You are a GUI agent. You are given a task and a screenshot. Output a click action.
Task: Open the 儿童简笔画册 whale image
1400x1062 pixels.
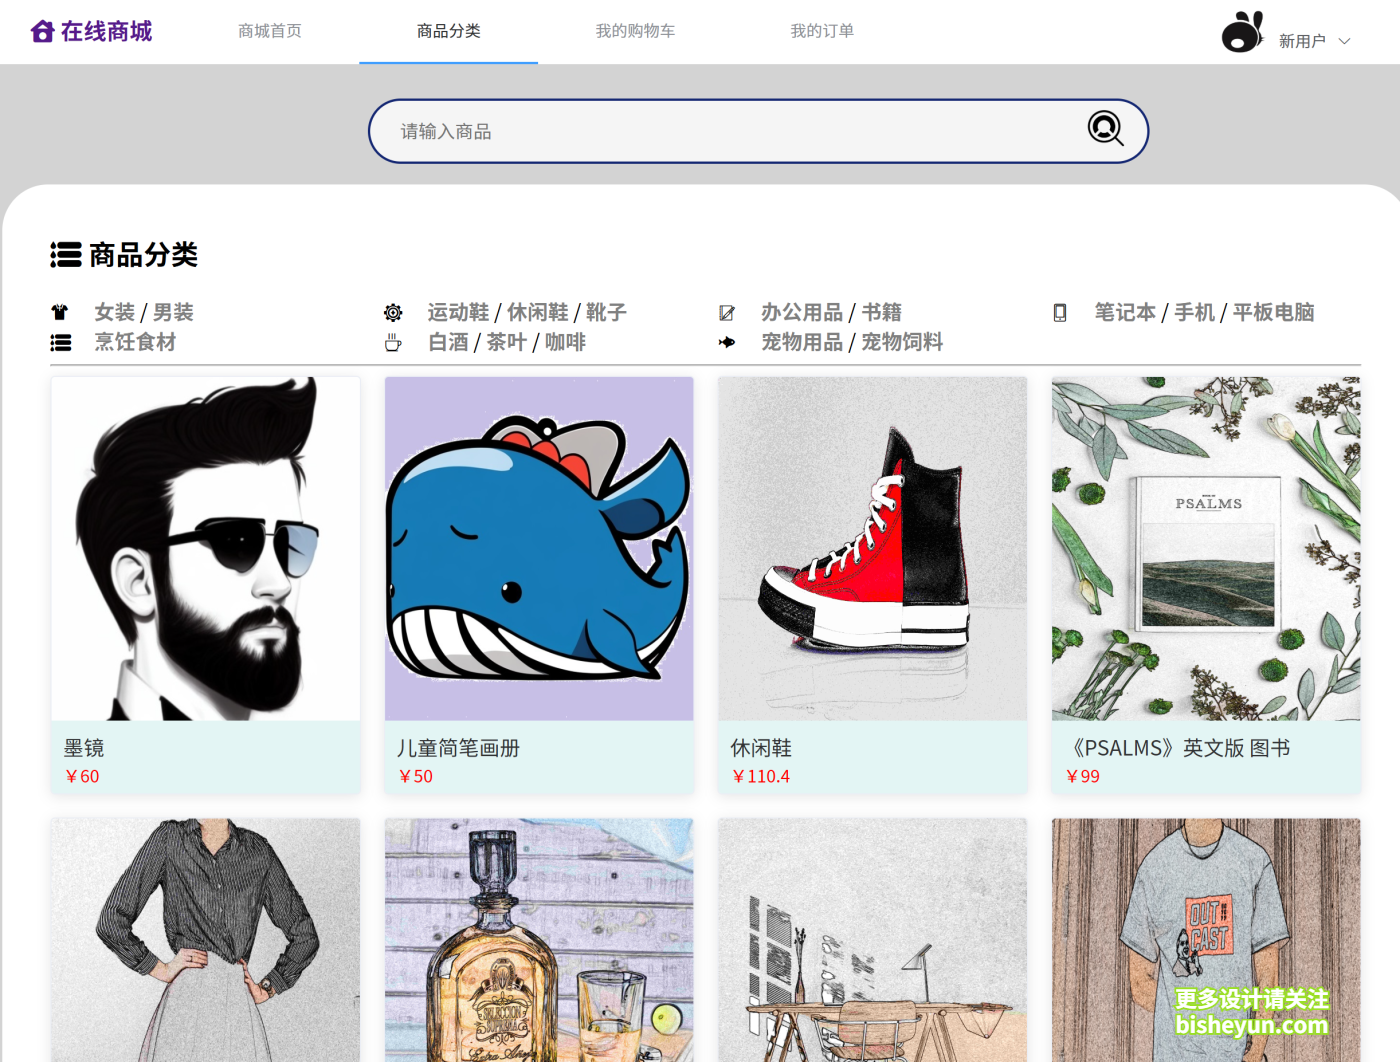(x=539, y=549)
